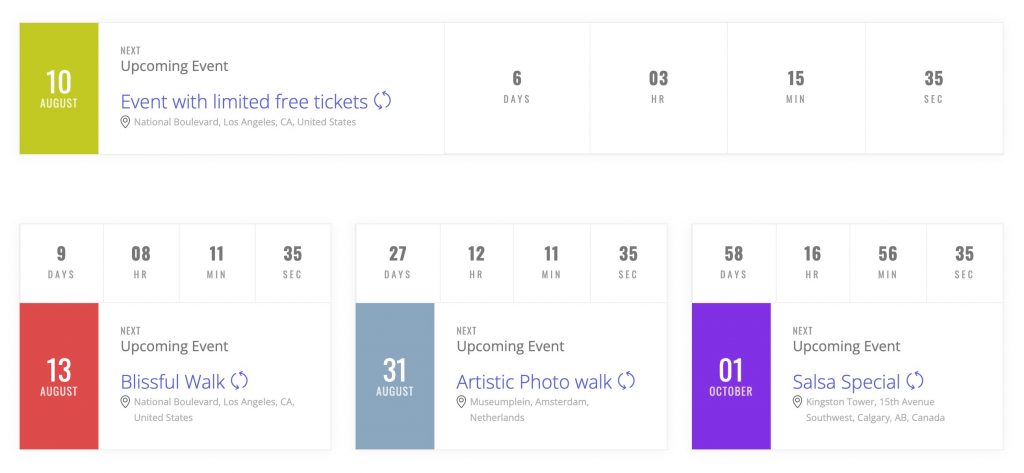Click the 58 Days countdown cell
The width and height of the screenshot is (1024, 473).
coord(734,263)
